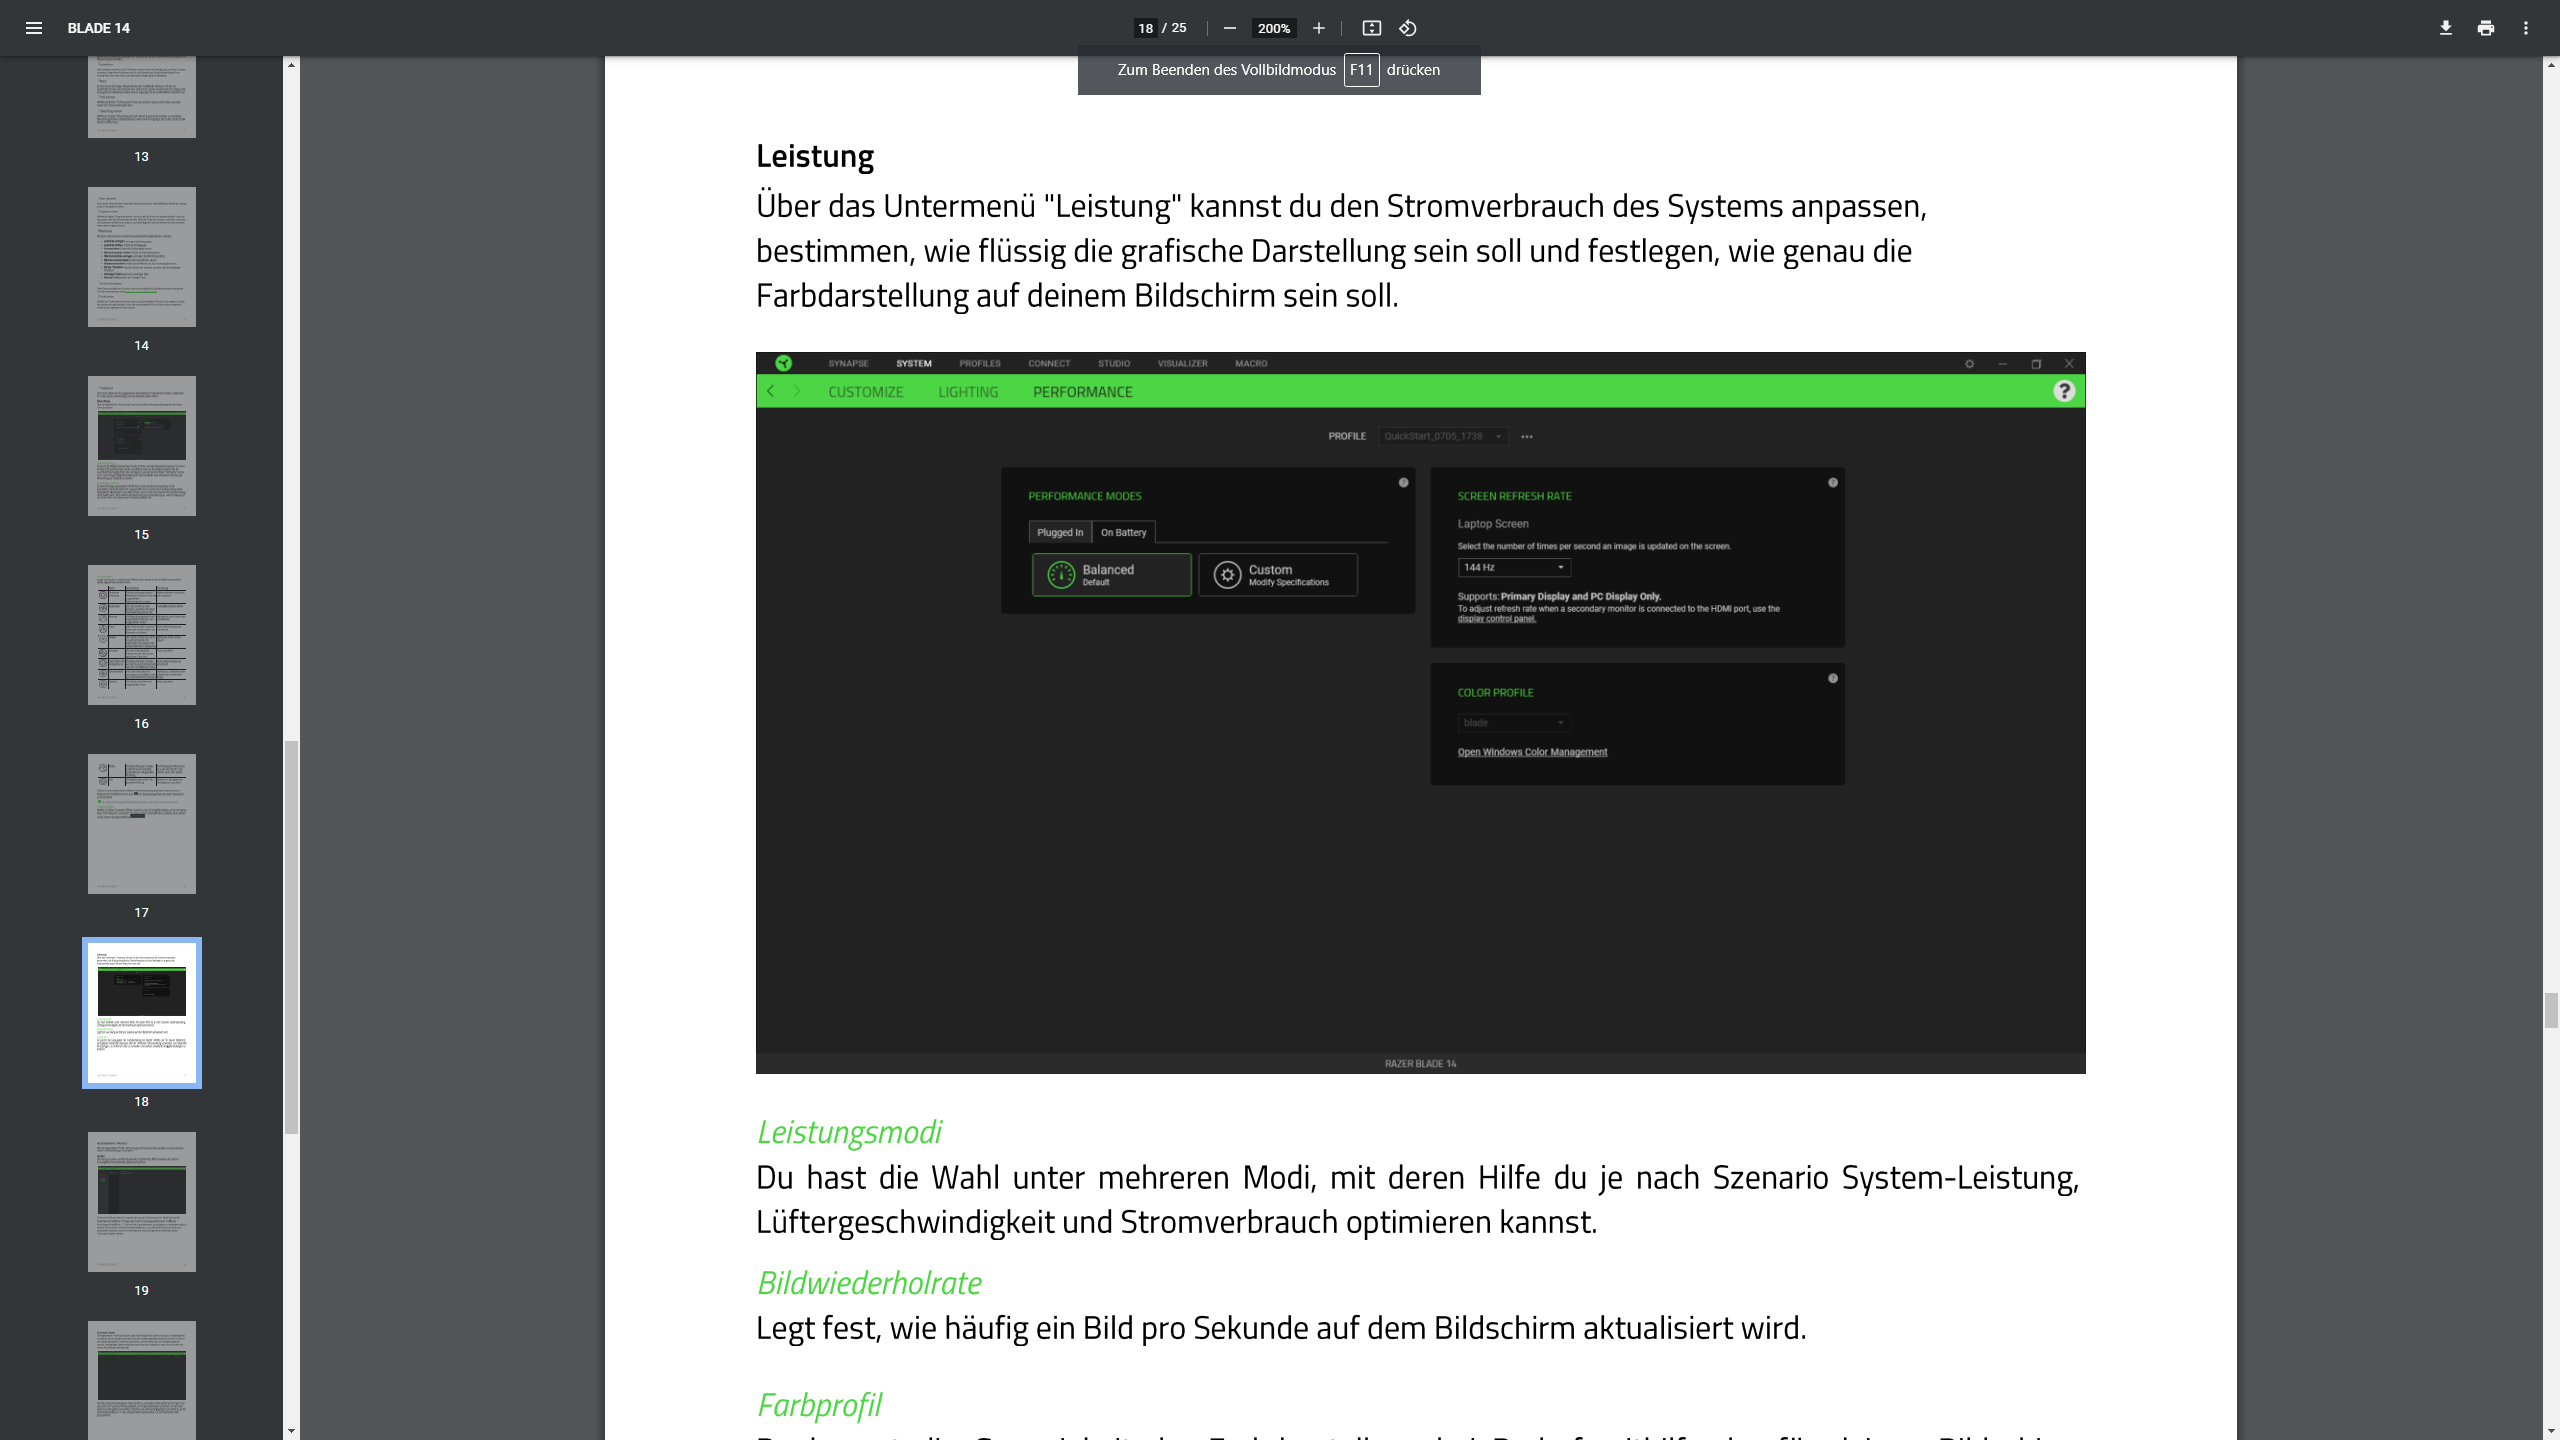The height and width of the screenshot is (1440, 2560).
Task: Click the thumbnail panel scroll down arrow
Action: pyautogui.click(x=291, y=1431)
